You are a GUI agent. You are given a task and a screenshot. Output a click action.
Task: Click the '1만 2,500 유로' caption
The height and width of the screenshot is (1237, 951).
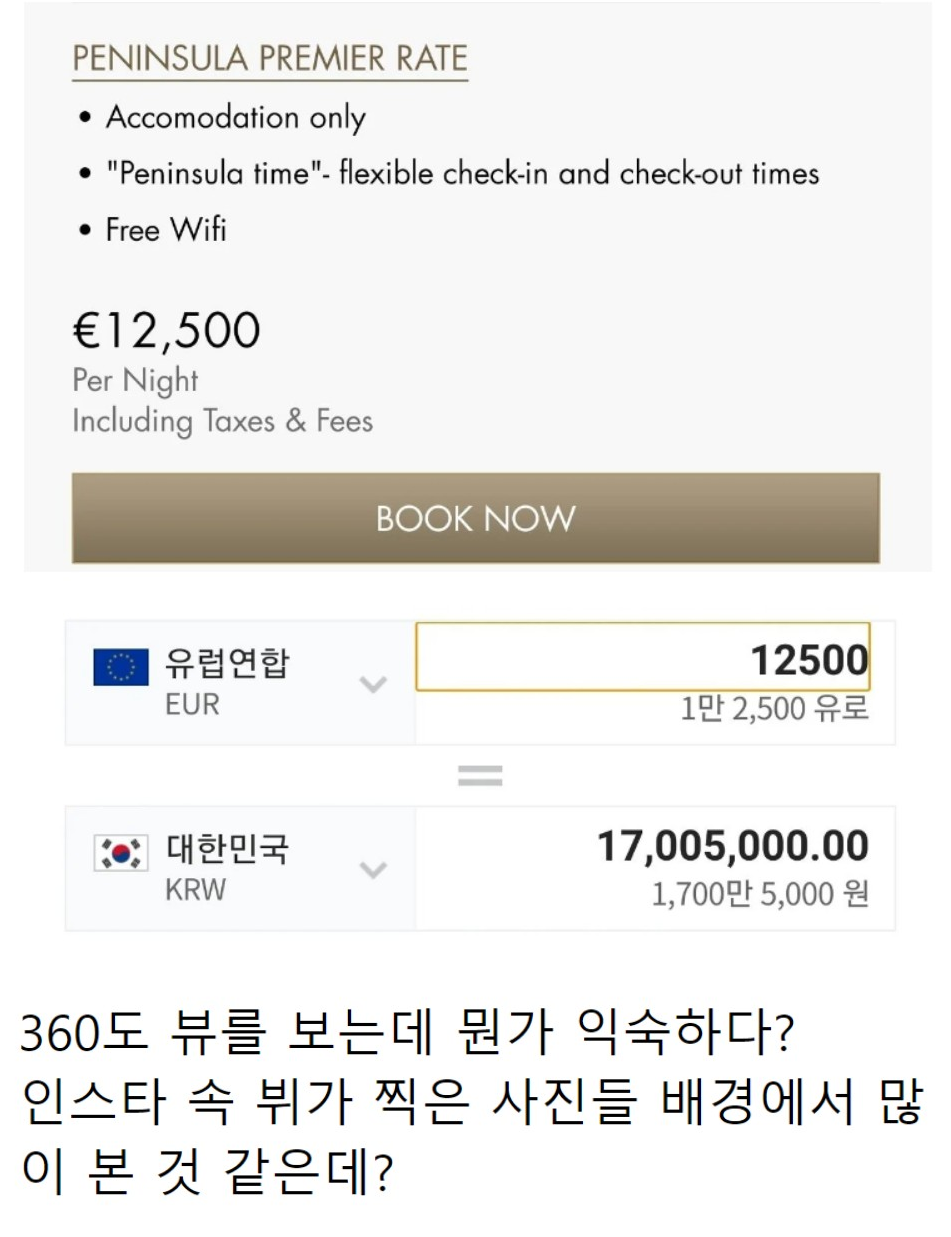(x=775, y=709)
